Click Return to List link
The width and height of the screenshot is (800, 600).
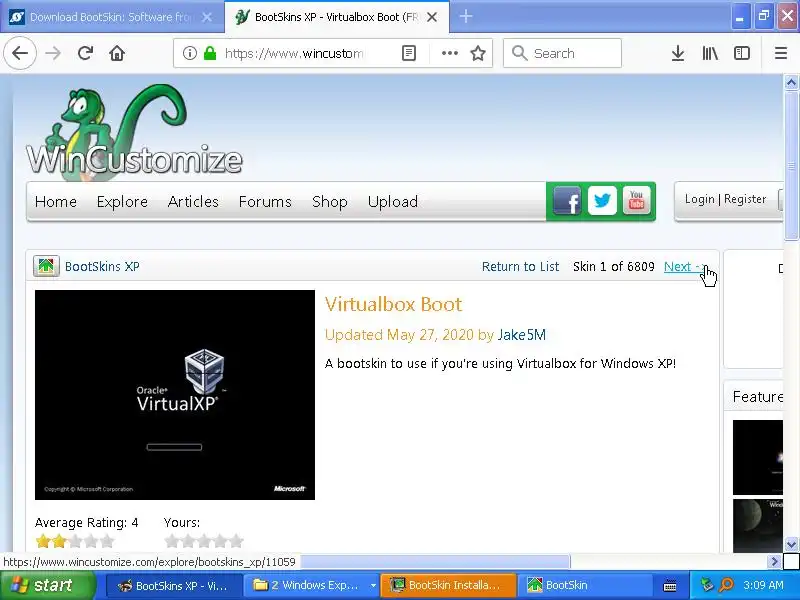click(x=520, y=266)
